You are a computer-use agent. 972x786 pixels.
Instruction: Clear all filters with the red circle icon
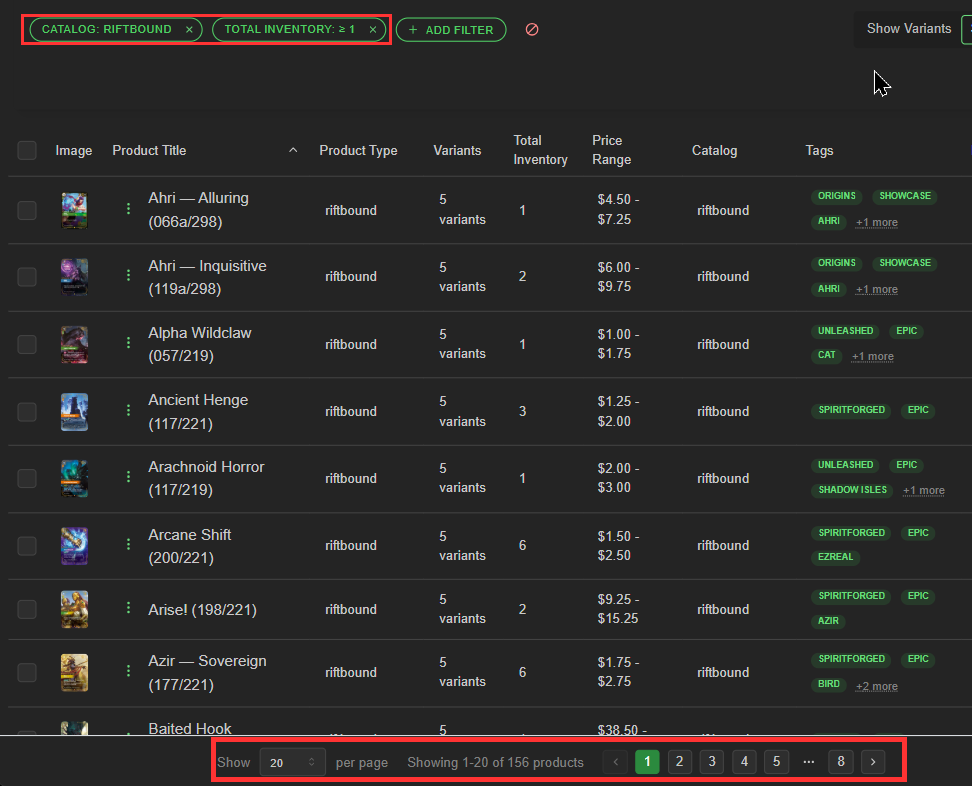pyautogui.click(x=532, y=30)
